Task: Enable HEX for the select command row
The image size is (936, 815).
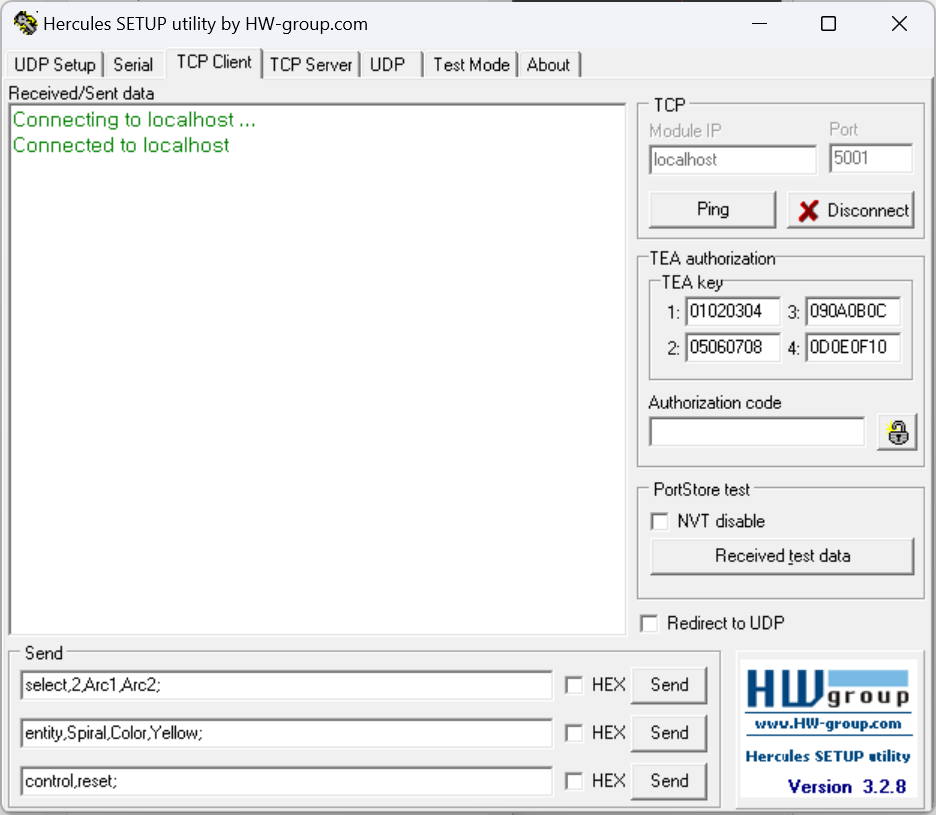Action: [574, 685]
